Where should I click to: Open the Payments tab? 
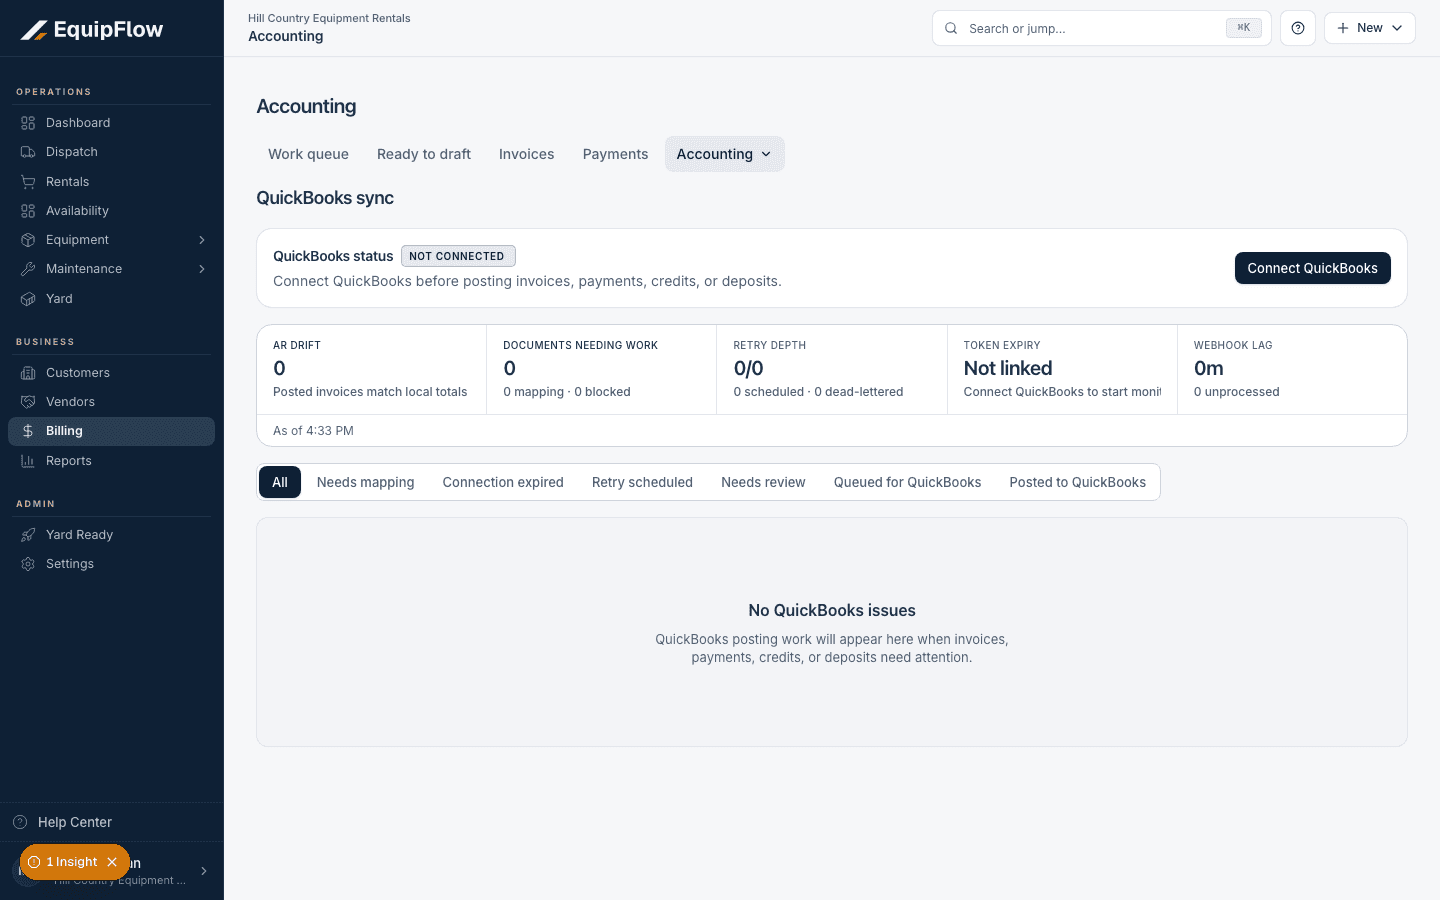[616, 154]
